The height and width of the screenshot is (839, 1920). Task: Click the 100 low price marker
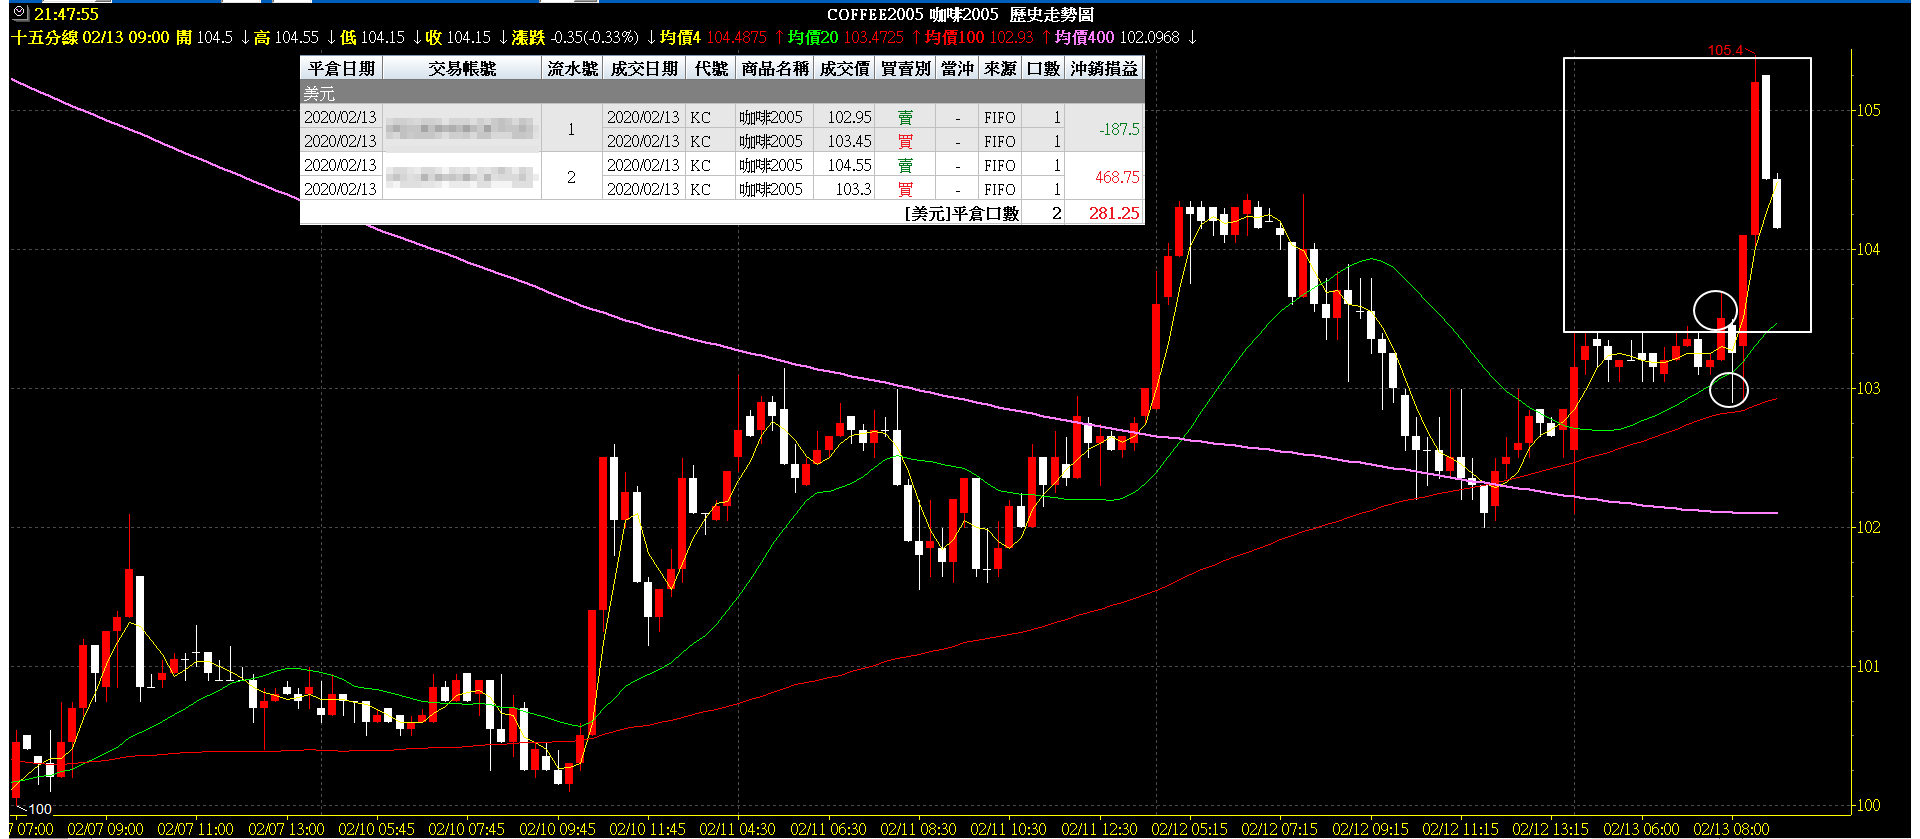(x=40, y=808)
